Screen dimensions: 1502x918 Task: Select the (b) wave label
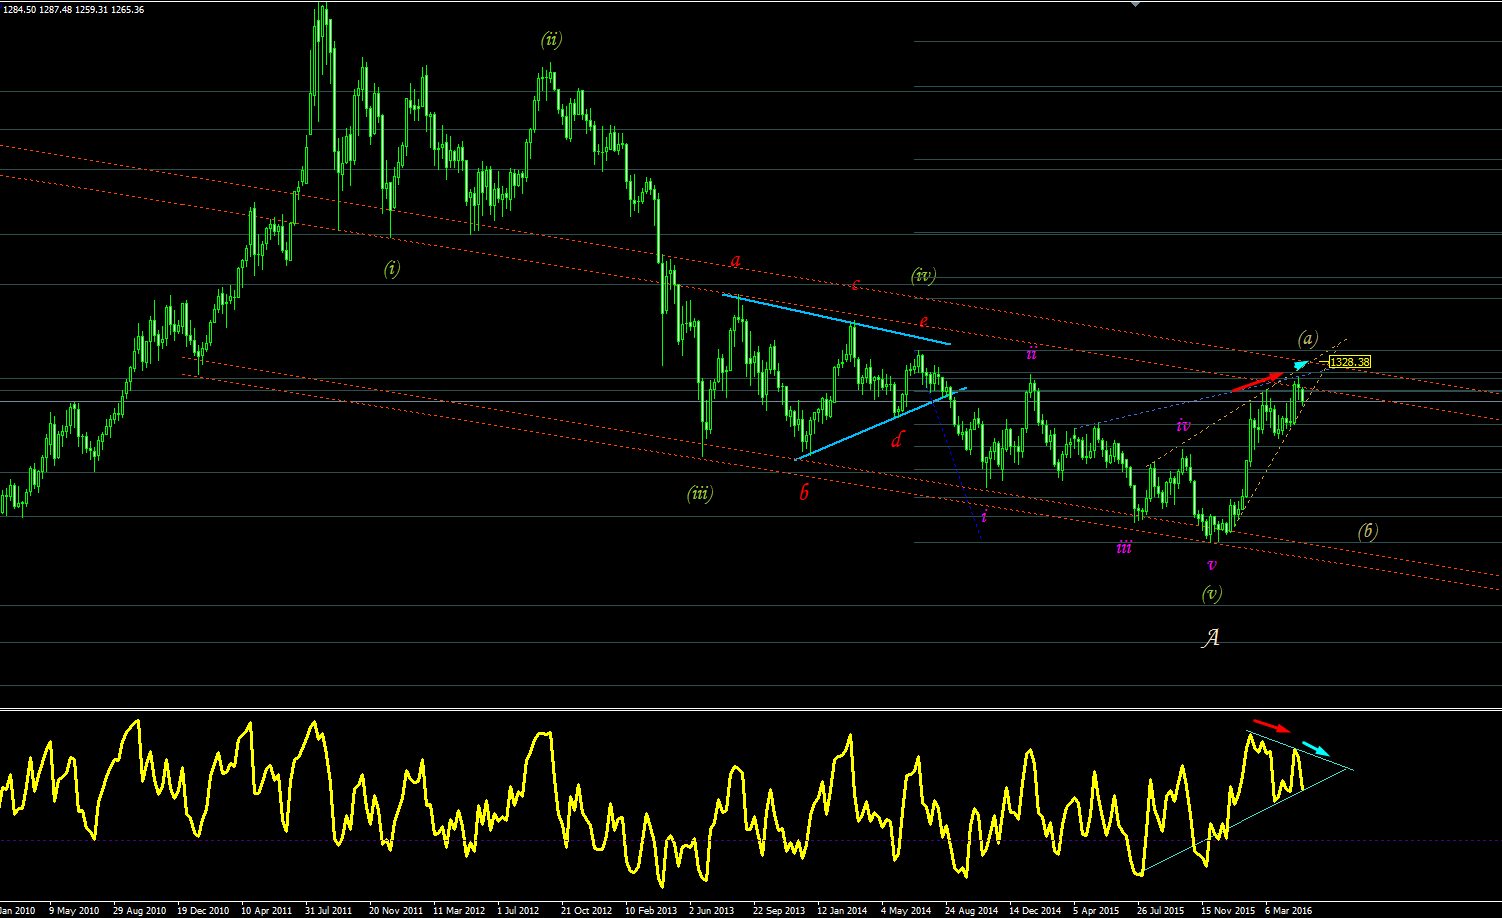[x=1368, y=531]
